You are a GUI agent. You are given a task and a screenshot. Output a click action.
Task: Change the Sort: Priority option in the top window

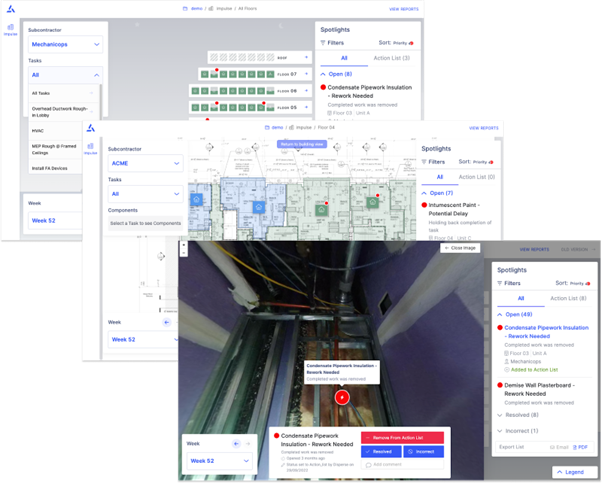(x=396, y=43)
